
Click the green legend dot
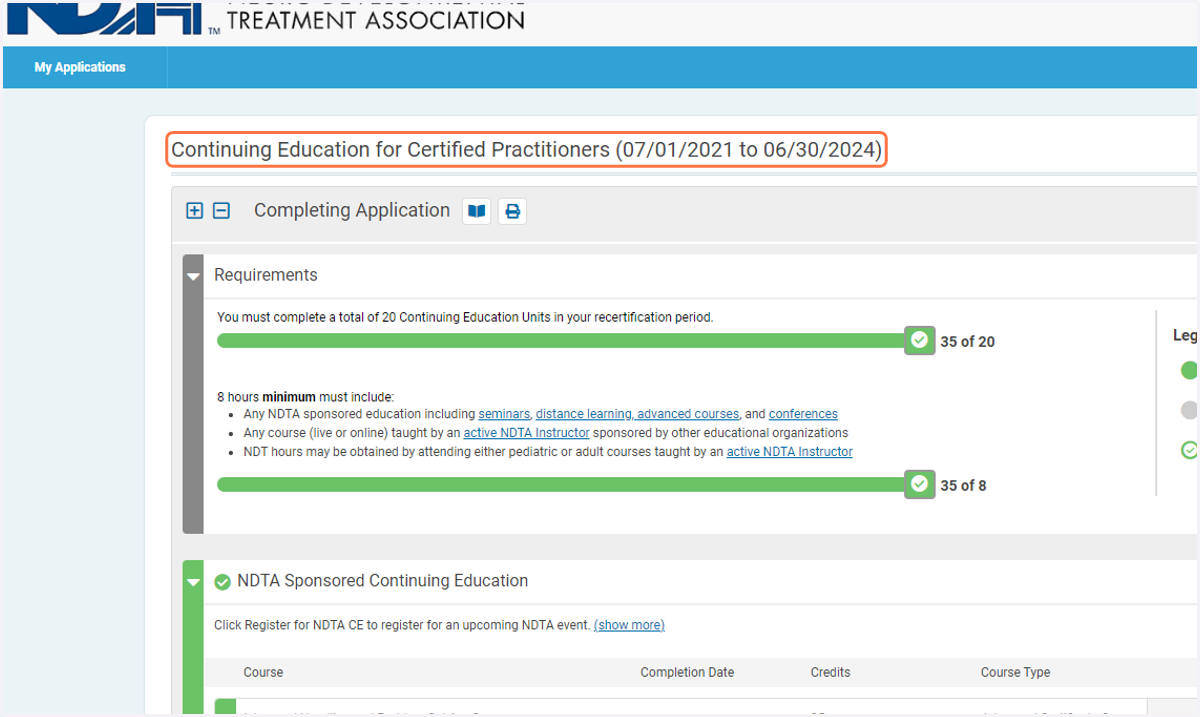coord(1189,371)
